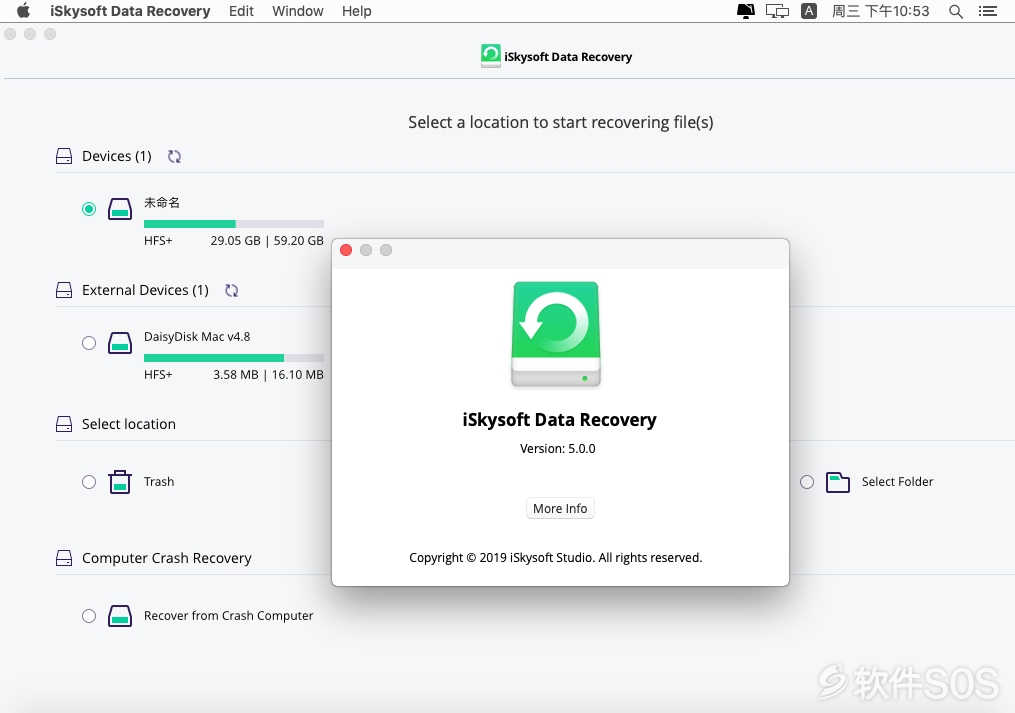
Task: Click the 3.58 MB | 16.10 MB text
Action: (268, 375)
